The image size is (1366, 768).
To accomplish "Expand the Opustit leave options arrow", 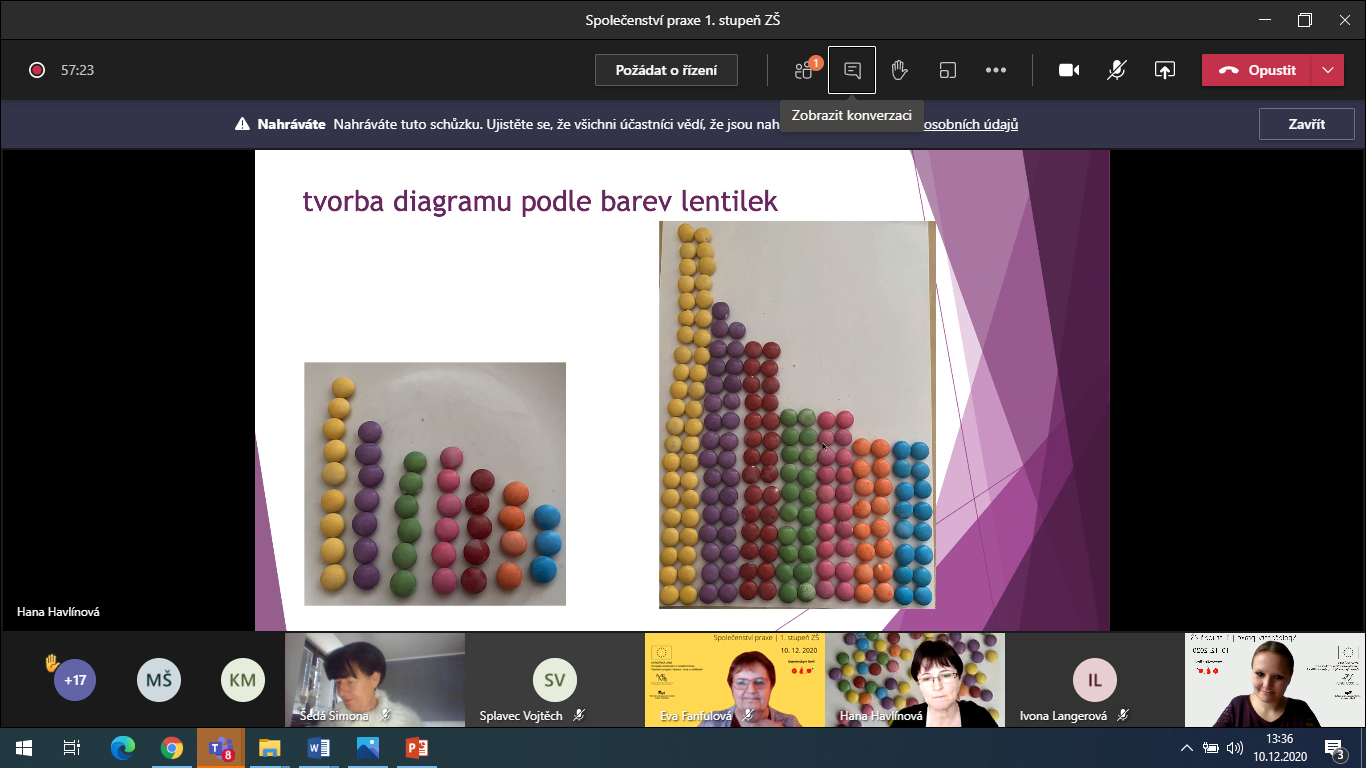I will 1327,70.
